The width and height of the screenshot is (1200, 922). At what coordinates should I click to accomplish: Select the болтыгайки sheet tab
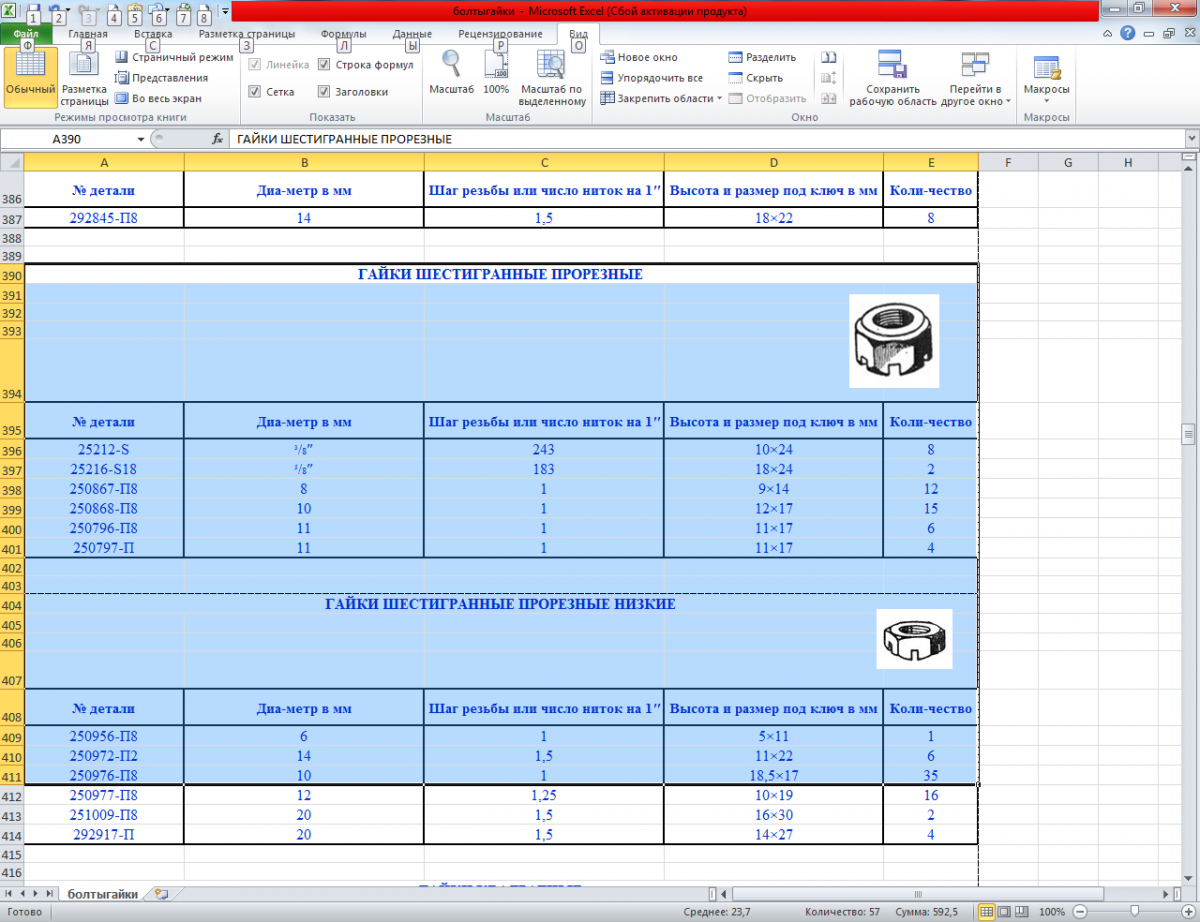point(103,894)
